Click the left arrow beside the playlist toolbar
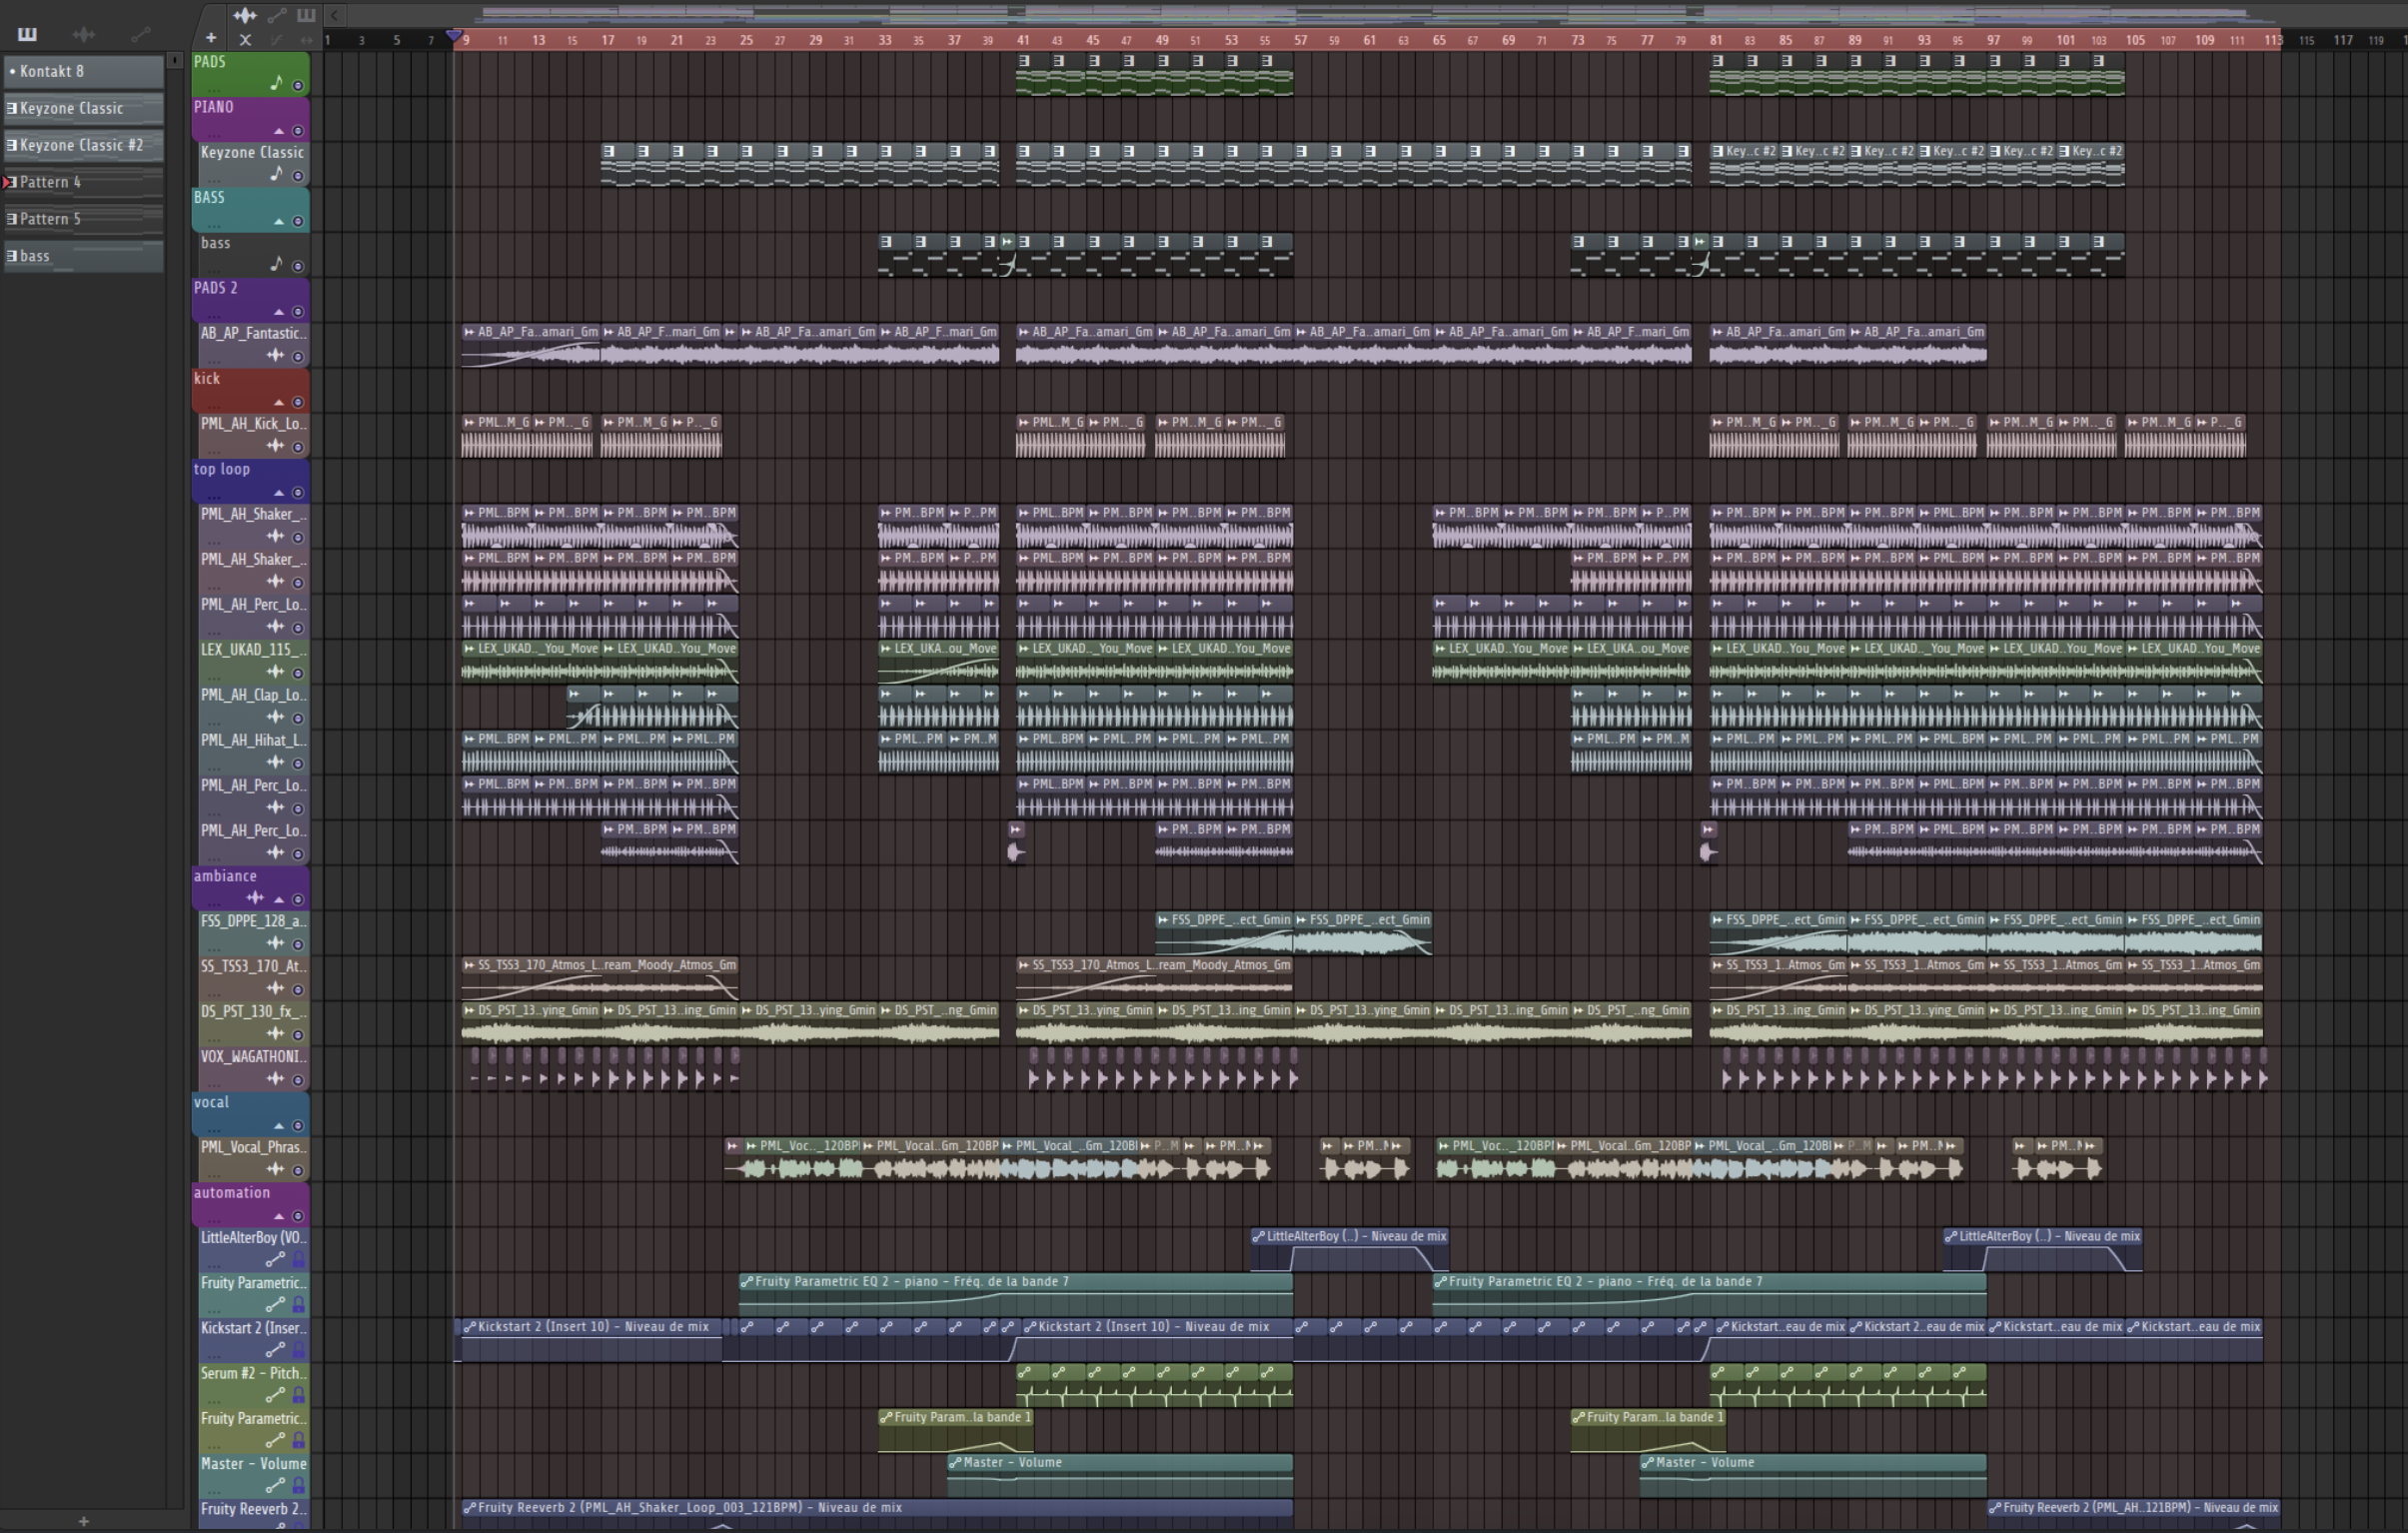The image size is (2408, 1533). click(335, 15)
